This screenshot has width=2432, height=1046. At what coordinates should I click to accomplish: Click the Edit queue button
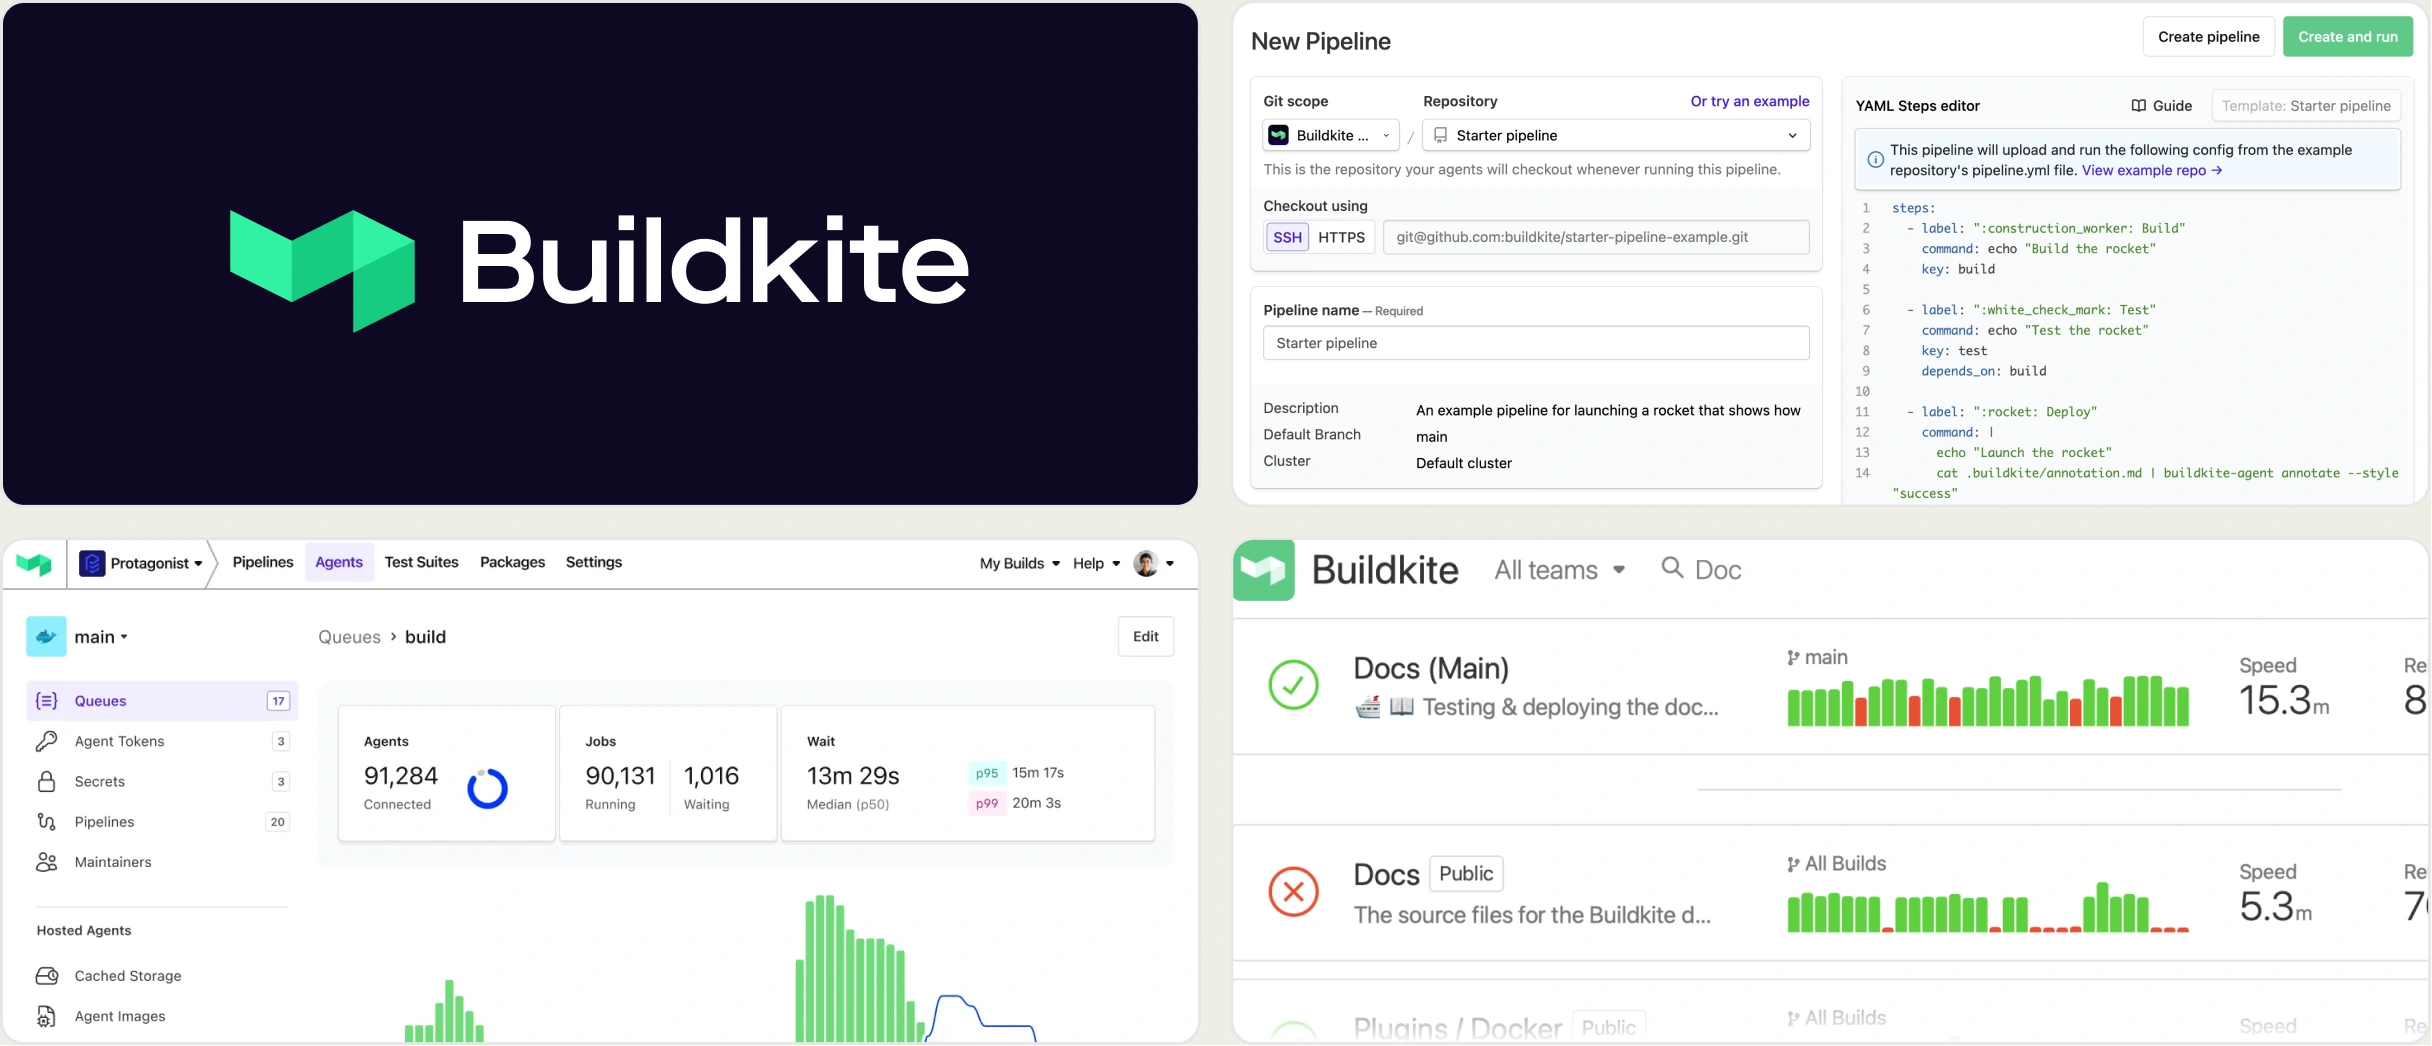[1145, 636]
